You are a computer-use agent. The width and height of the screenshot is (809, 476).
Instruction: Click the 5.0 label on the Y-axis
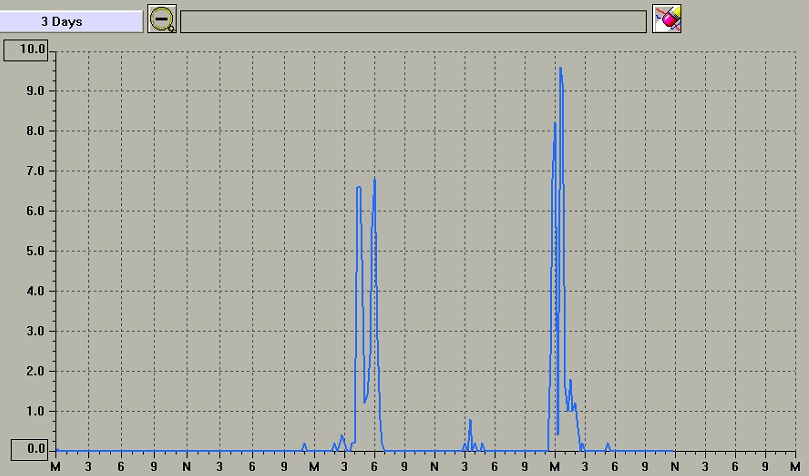click(35, 251)
